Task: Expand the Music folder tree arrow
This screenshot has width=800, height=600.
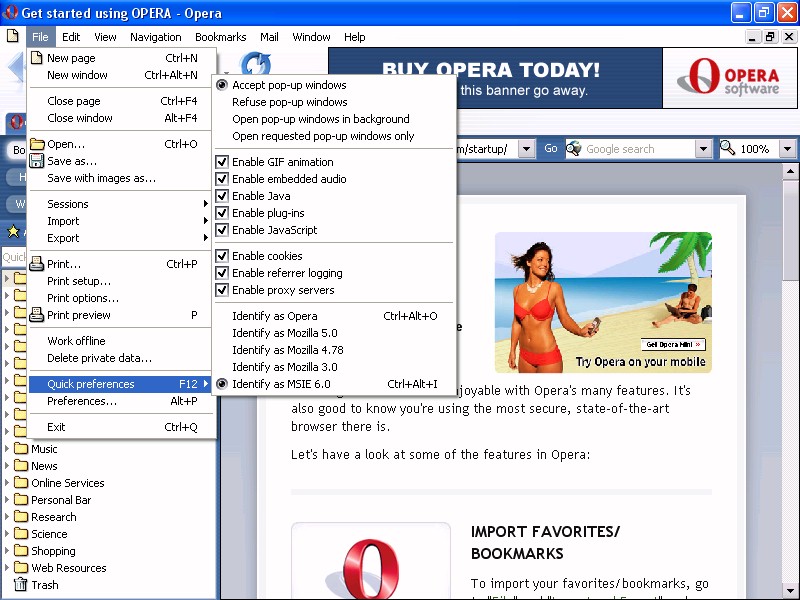Action: click(x=7, y=449)
